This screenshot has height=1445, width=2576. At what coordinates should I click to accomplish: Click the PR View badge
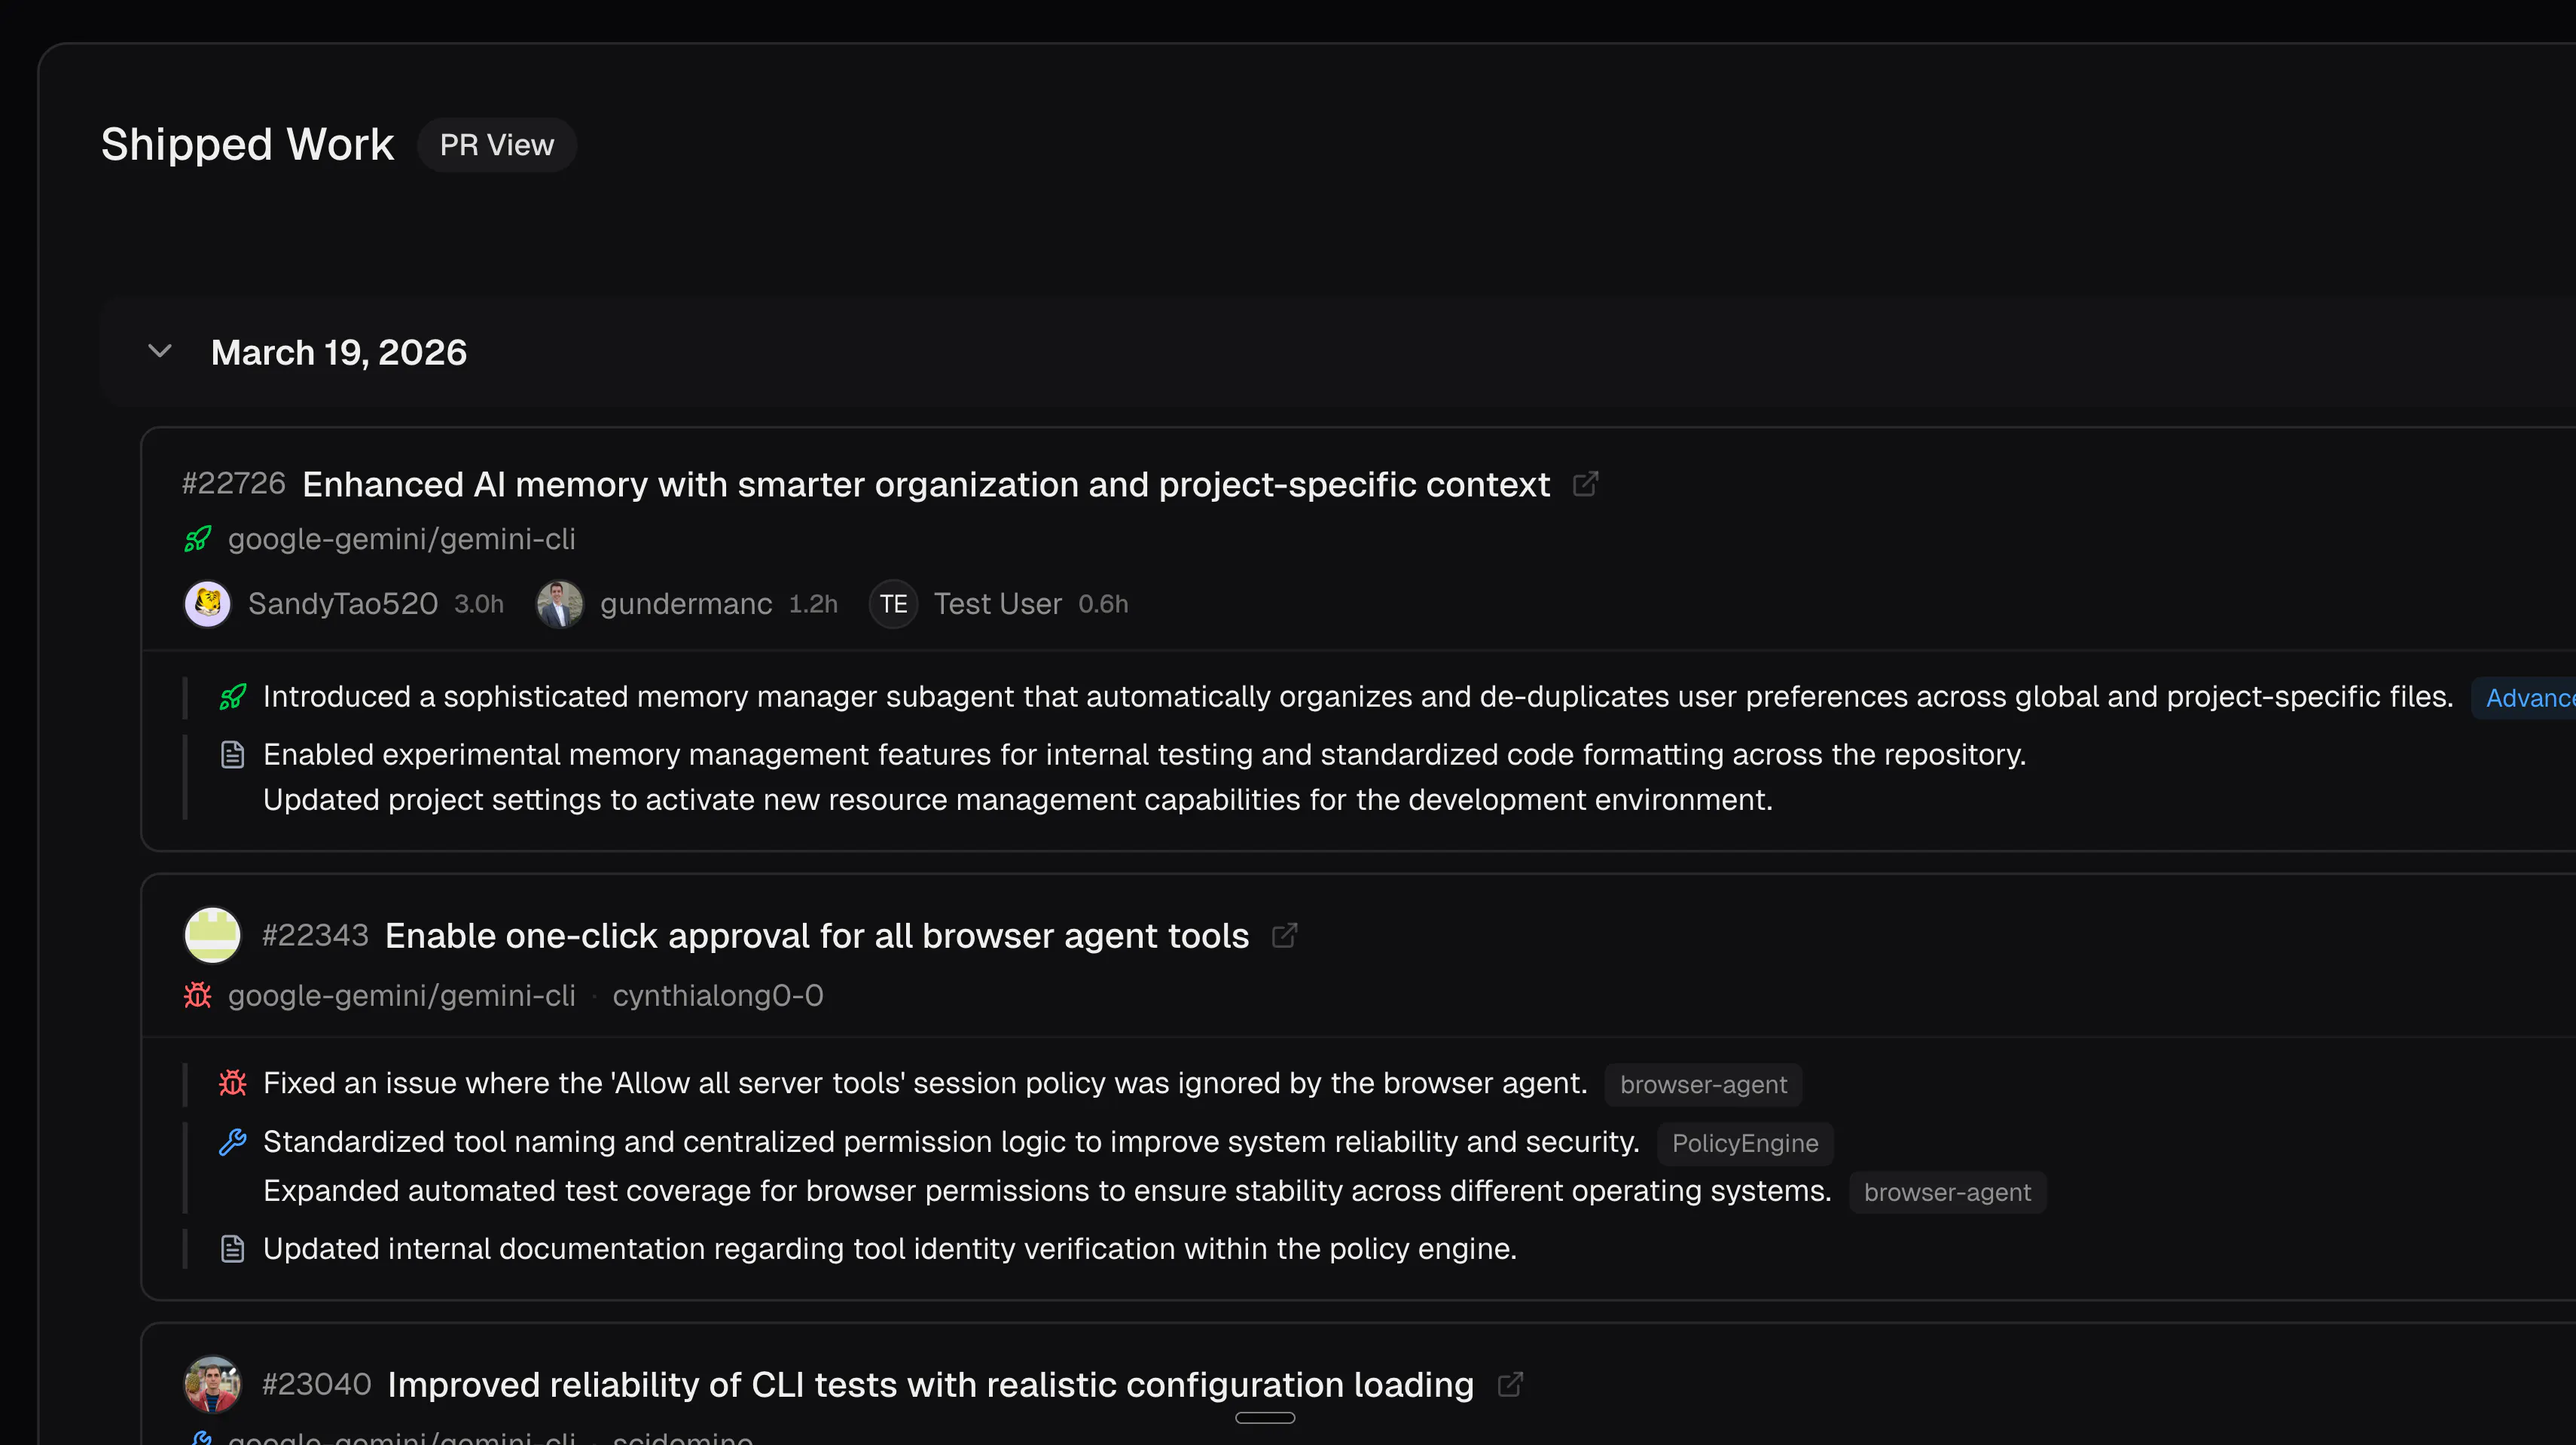(x=497, y=145)
